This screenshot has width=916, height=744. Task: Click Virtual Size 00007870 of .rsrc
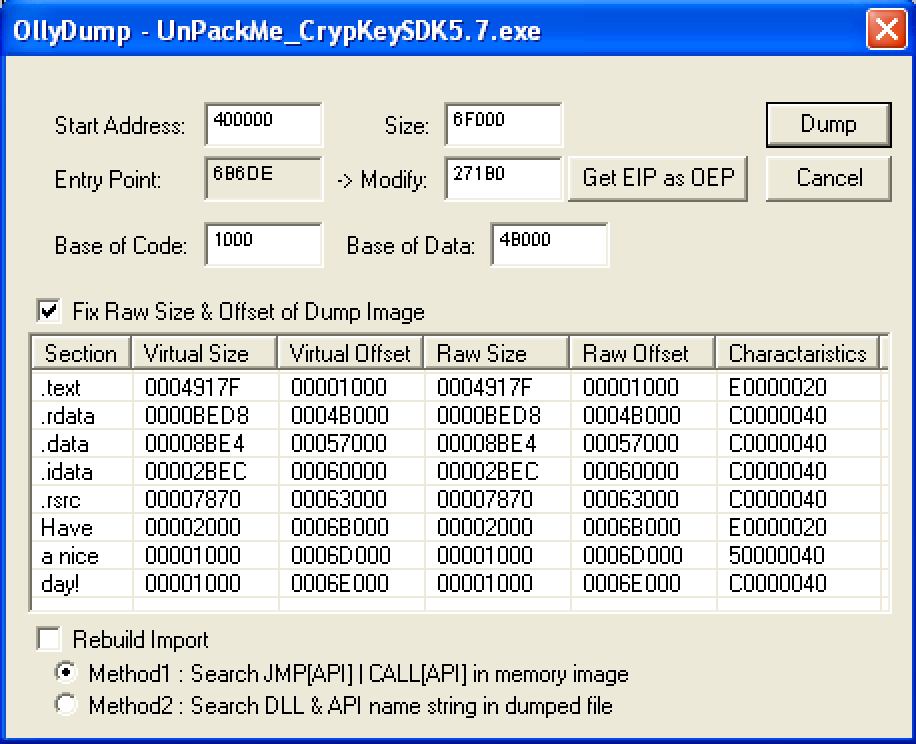click(x=193, y=499)
